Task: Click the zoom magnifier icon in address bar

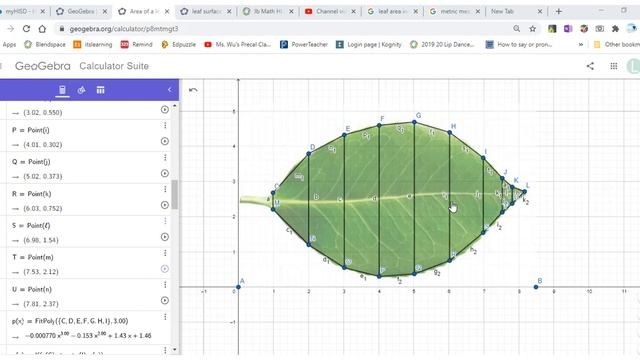Action: [517, 29]
